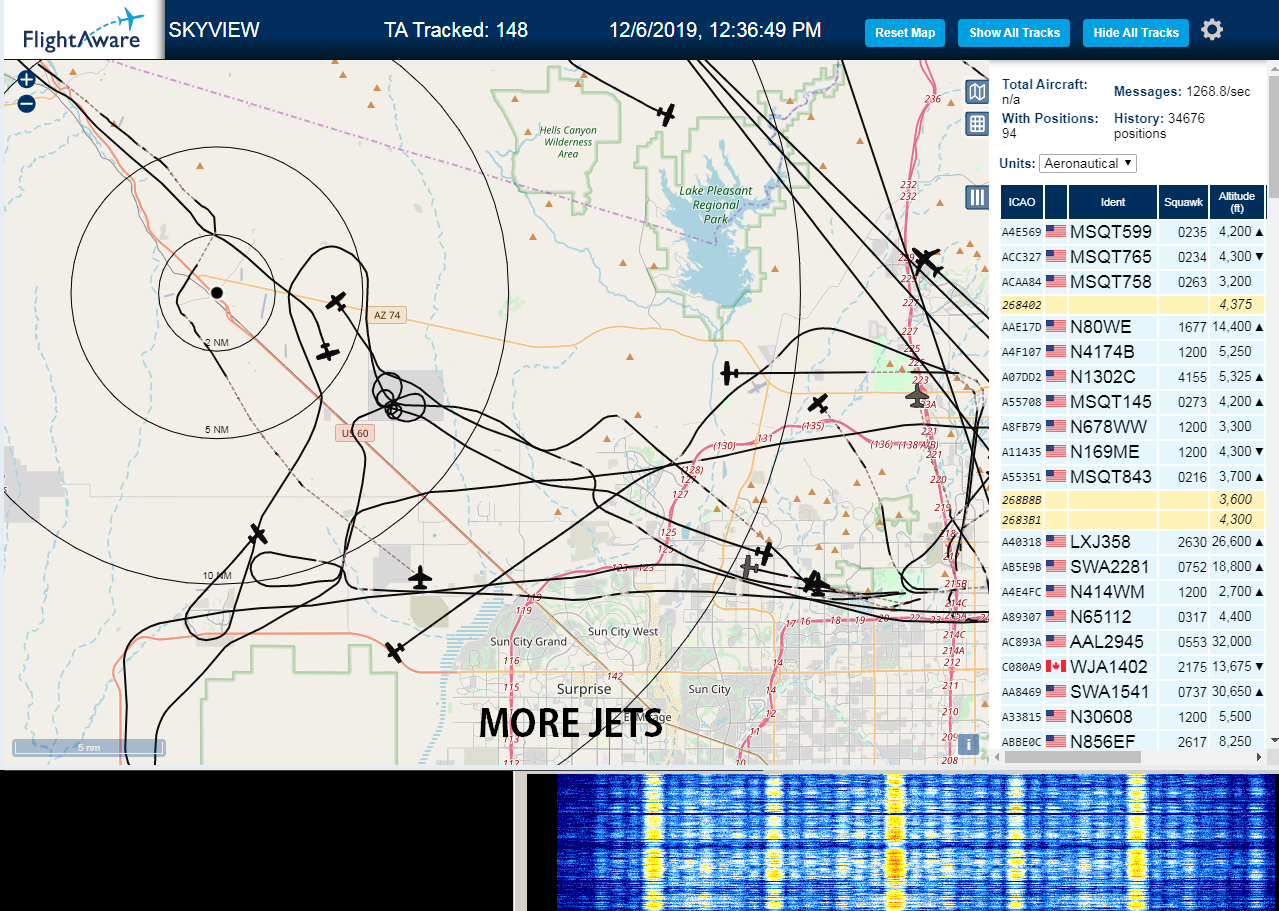
Task: Select the aircraft icon near AZ 74
Action: [337, 301]
